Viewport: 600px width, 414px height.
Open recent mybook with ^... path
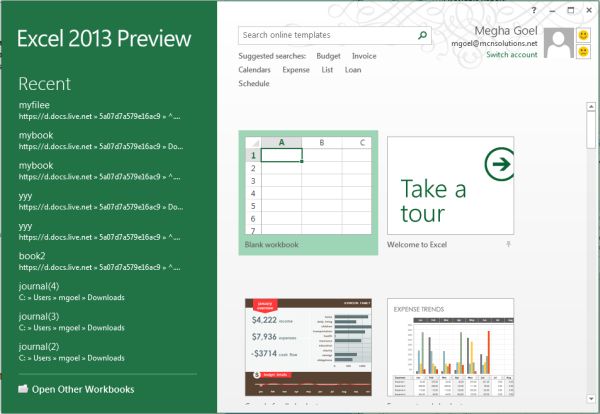pos(99,171)
